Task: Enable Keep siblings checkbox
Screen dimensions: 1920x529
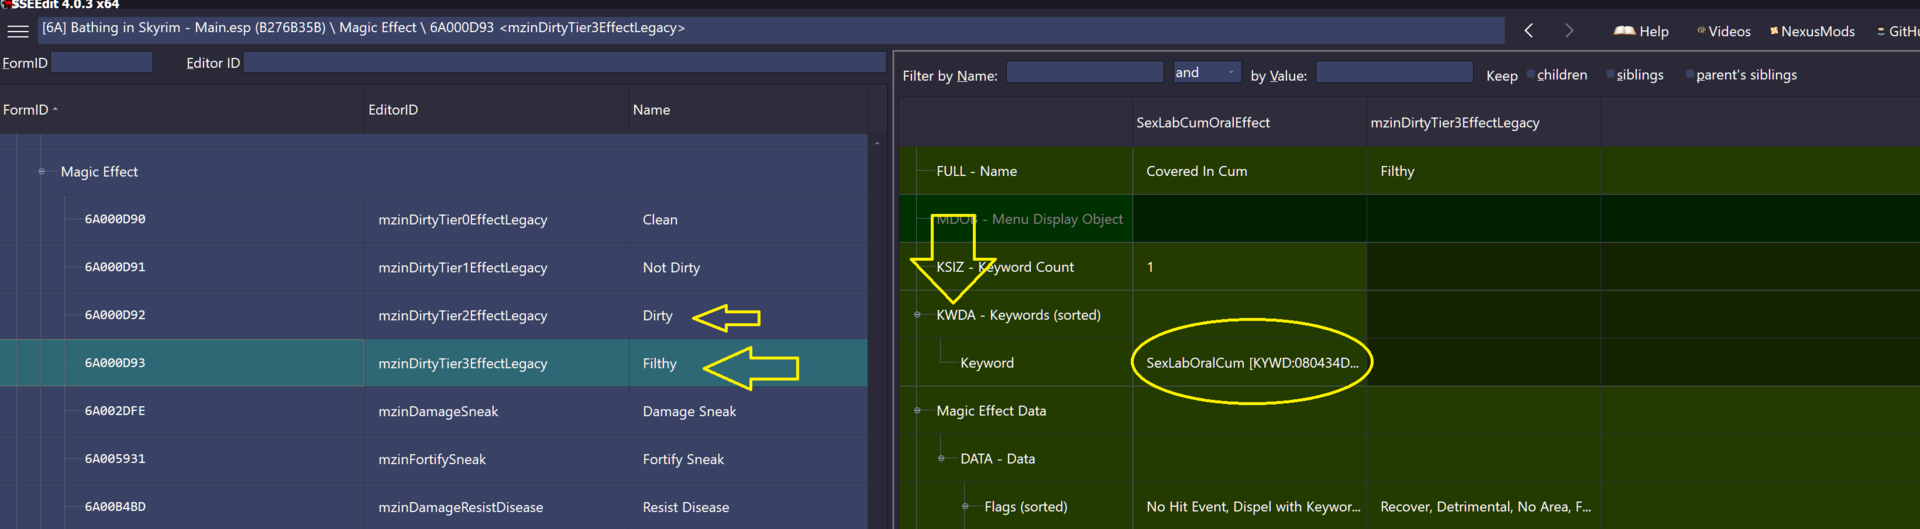Action: pos(1610,75)
